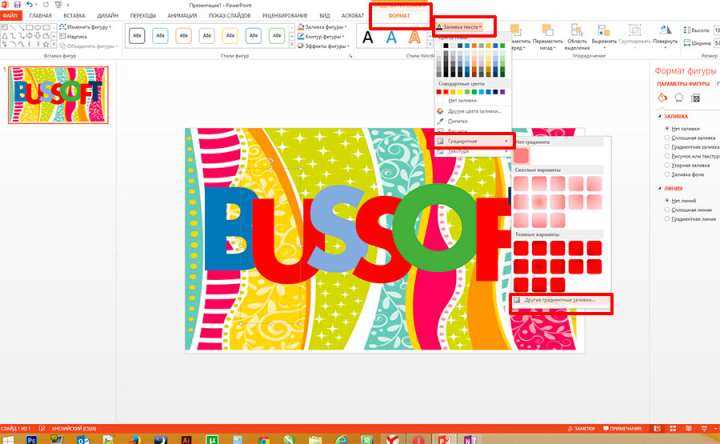Click the Надпись text box button
Viewport: 720px width, 444px height.
(x=73, y=36)
